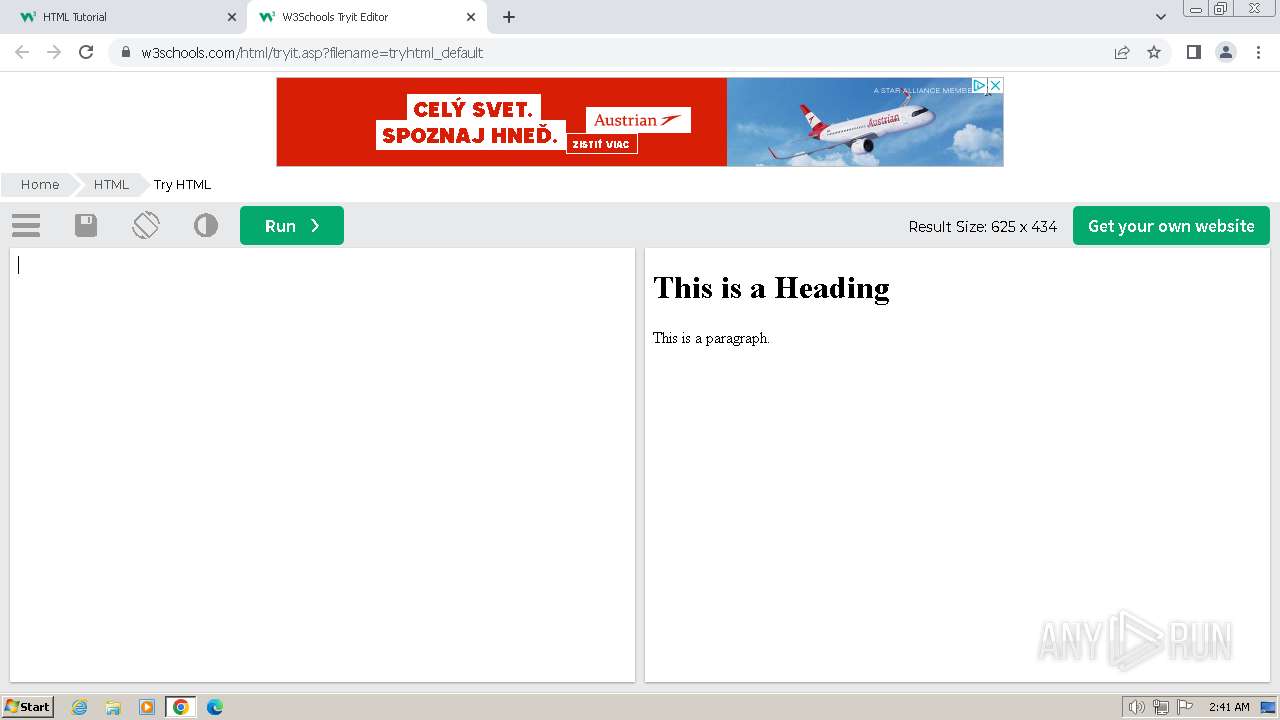Click the Try HTML breadcrumb
The width and height of the screenshot is (1280, 720).
click(182, 185)
